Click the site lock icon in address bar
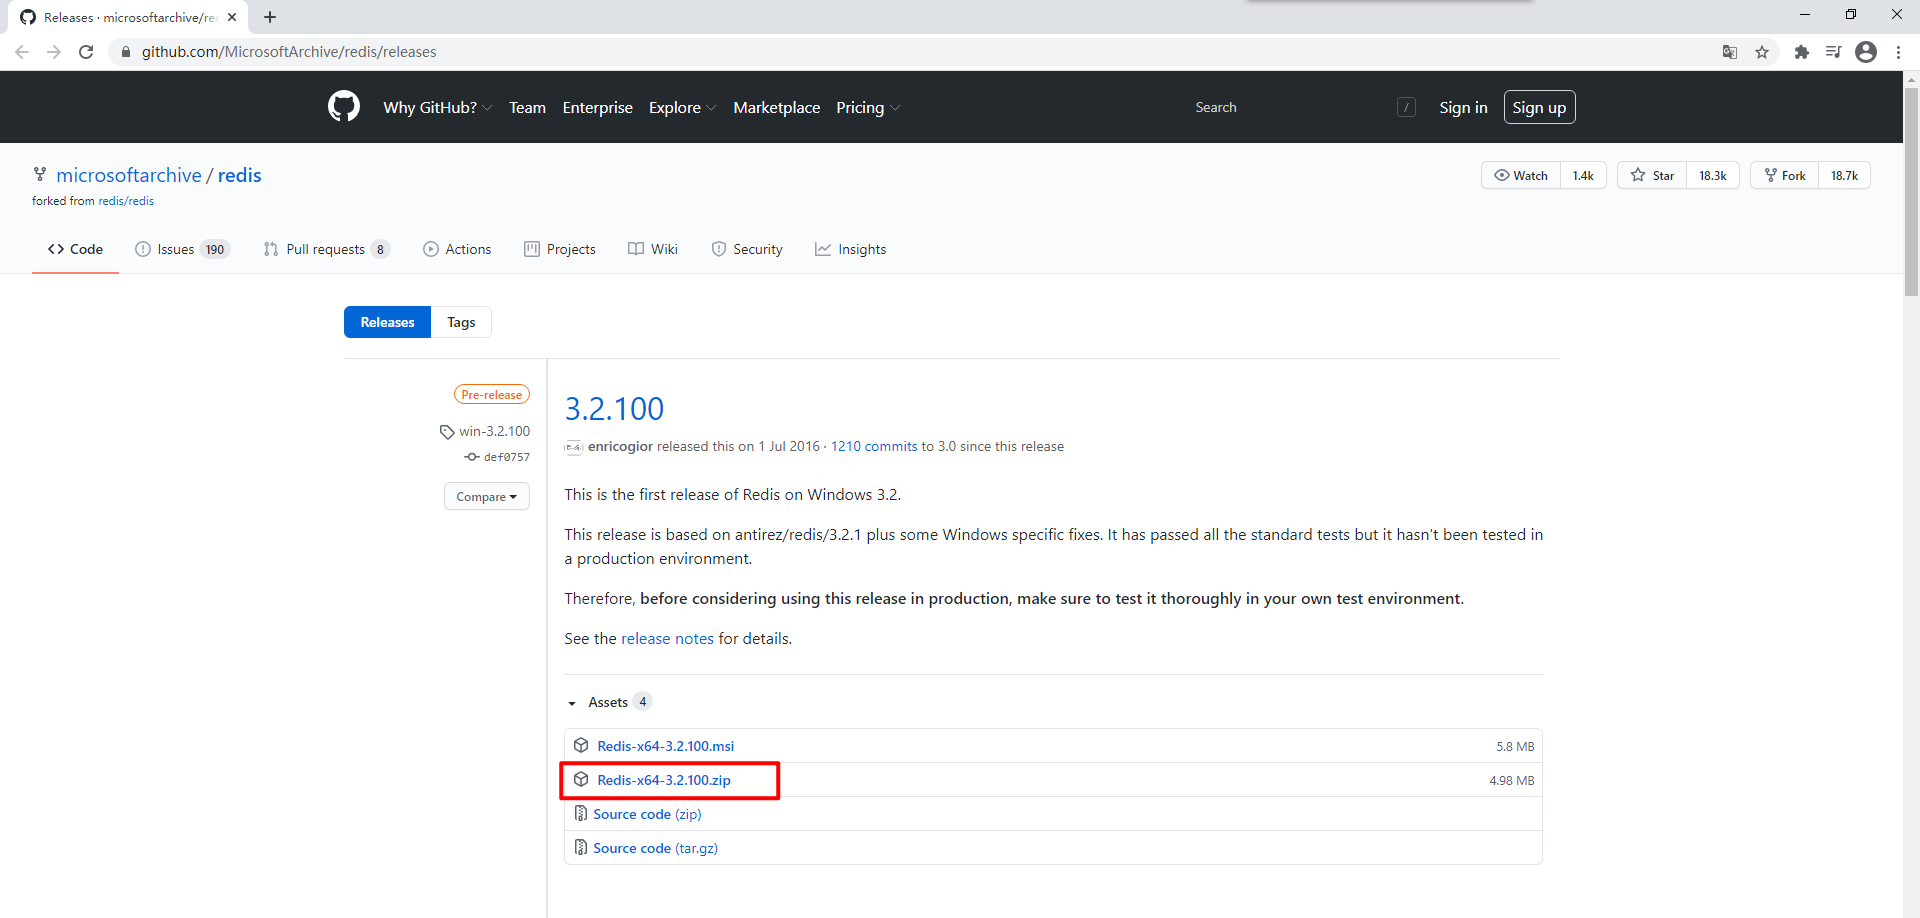Viewport: 1920px width, 918px height. click(x=126, y=52)
